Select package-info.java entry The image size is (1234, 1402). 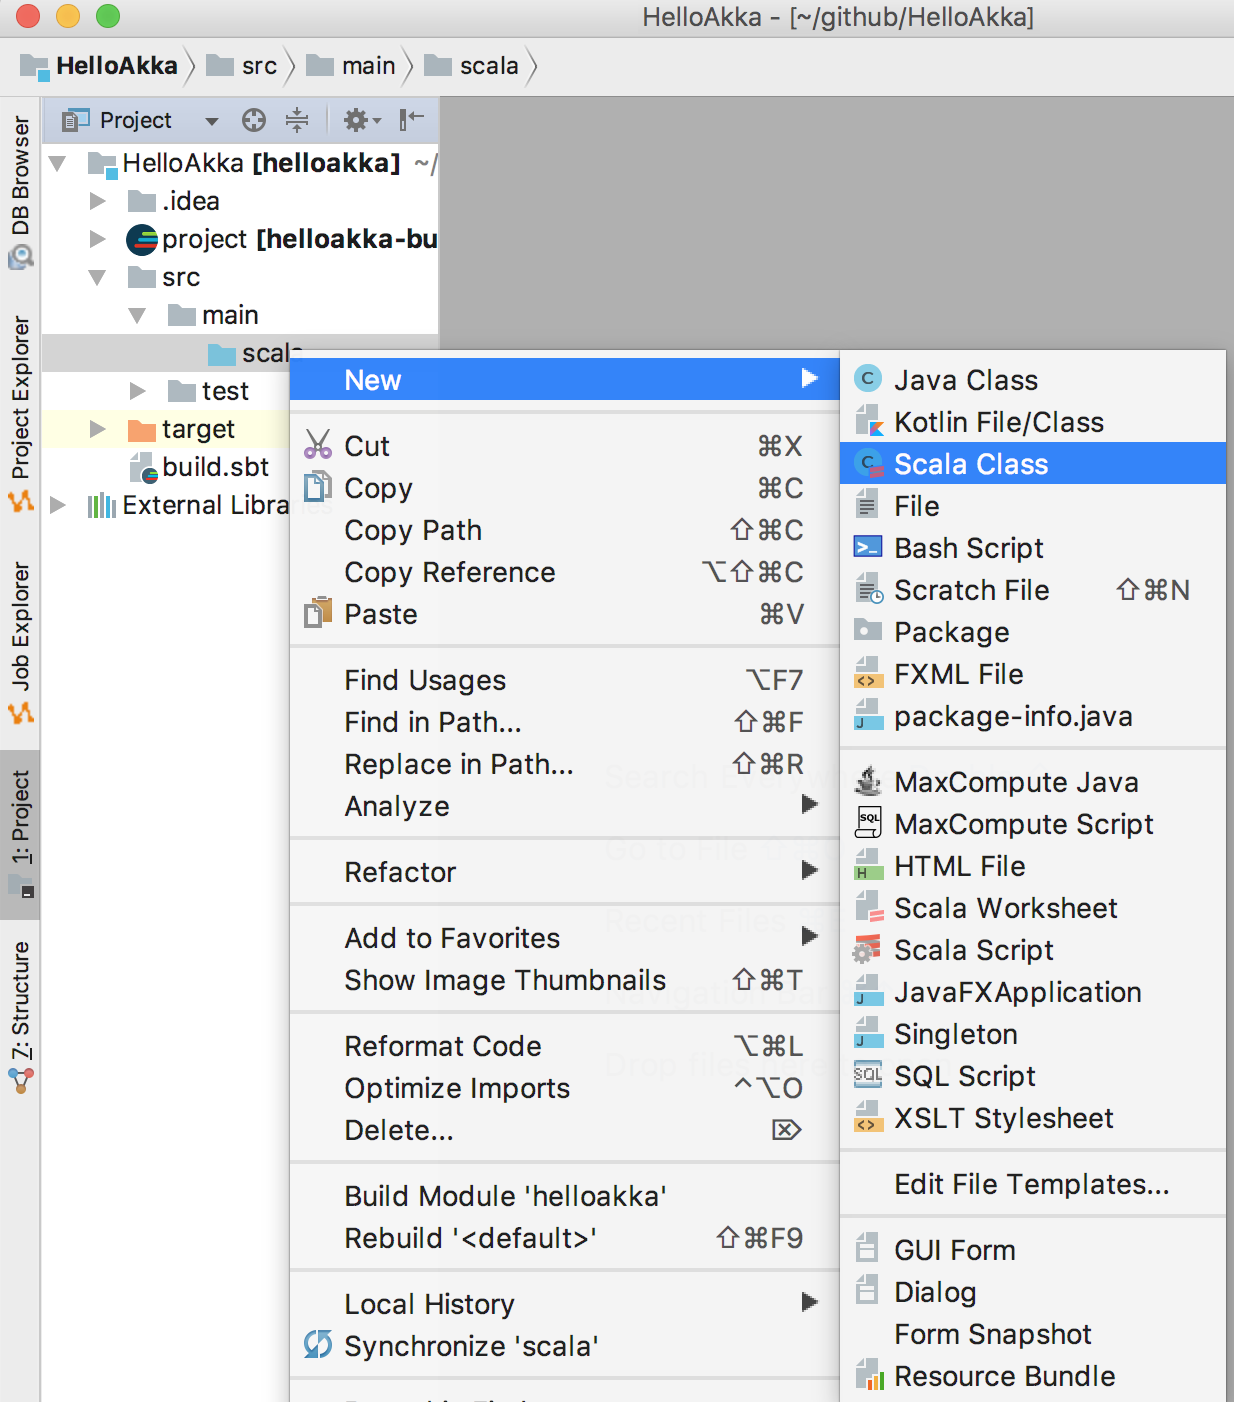coord(1033,715)
